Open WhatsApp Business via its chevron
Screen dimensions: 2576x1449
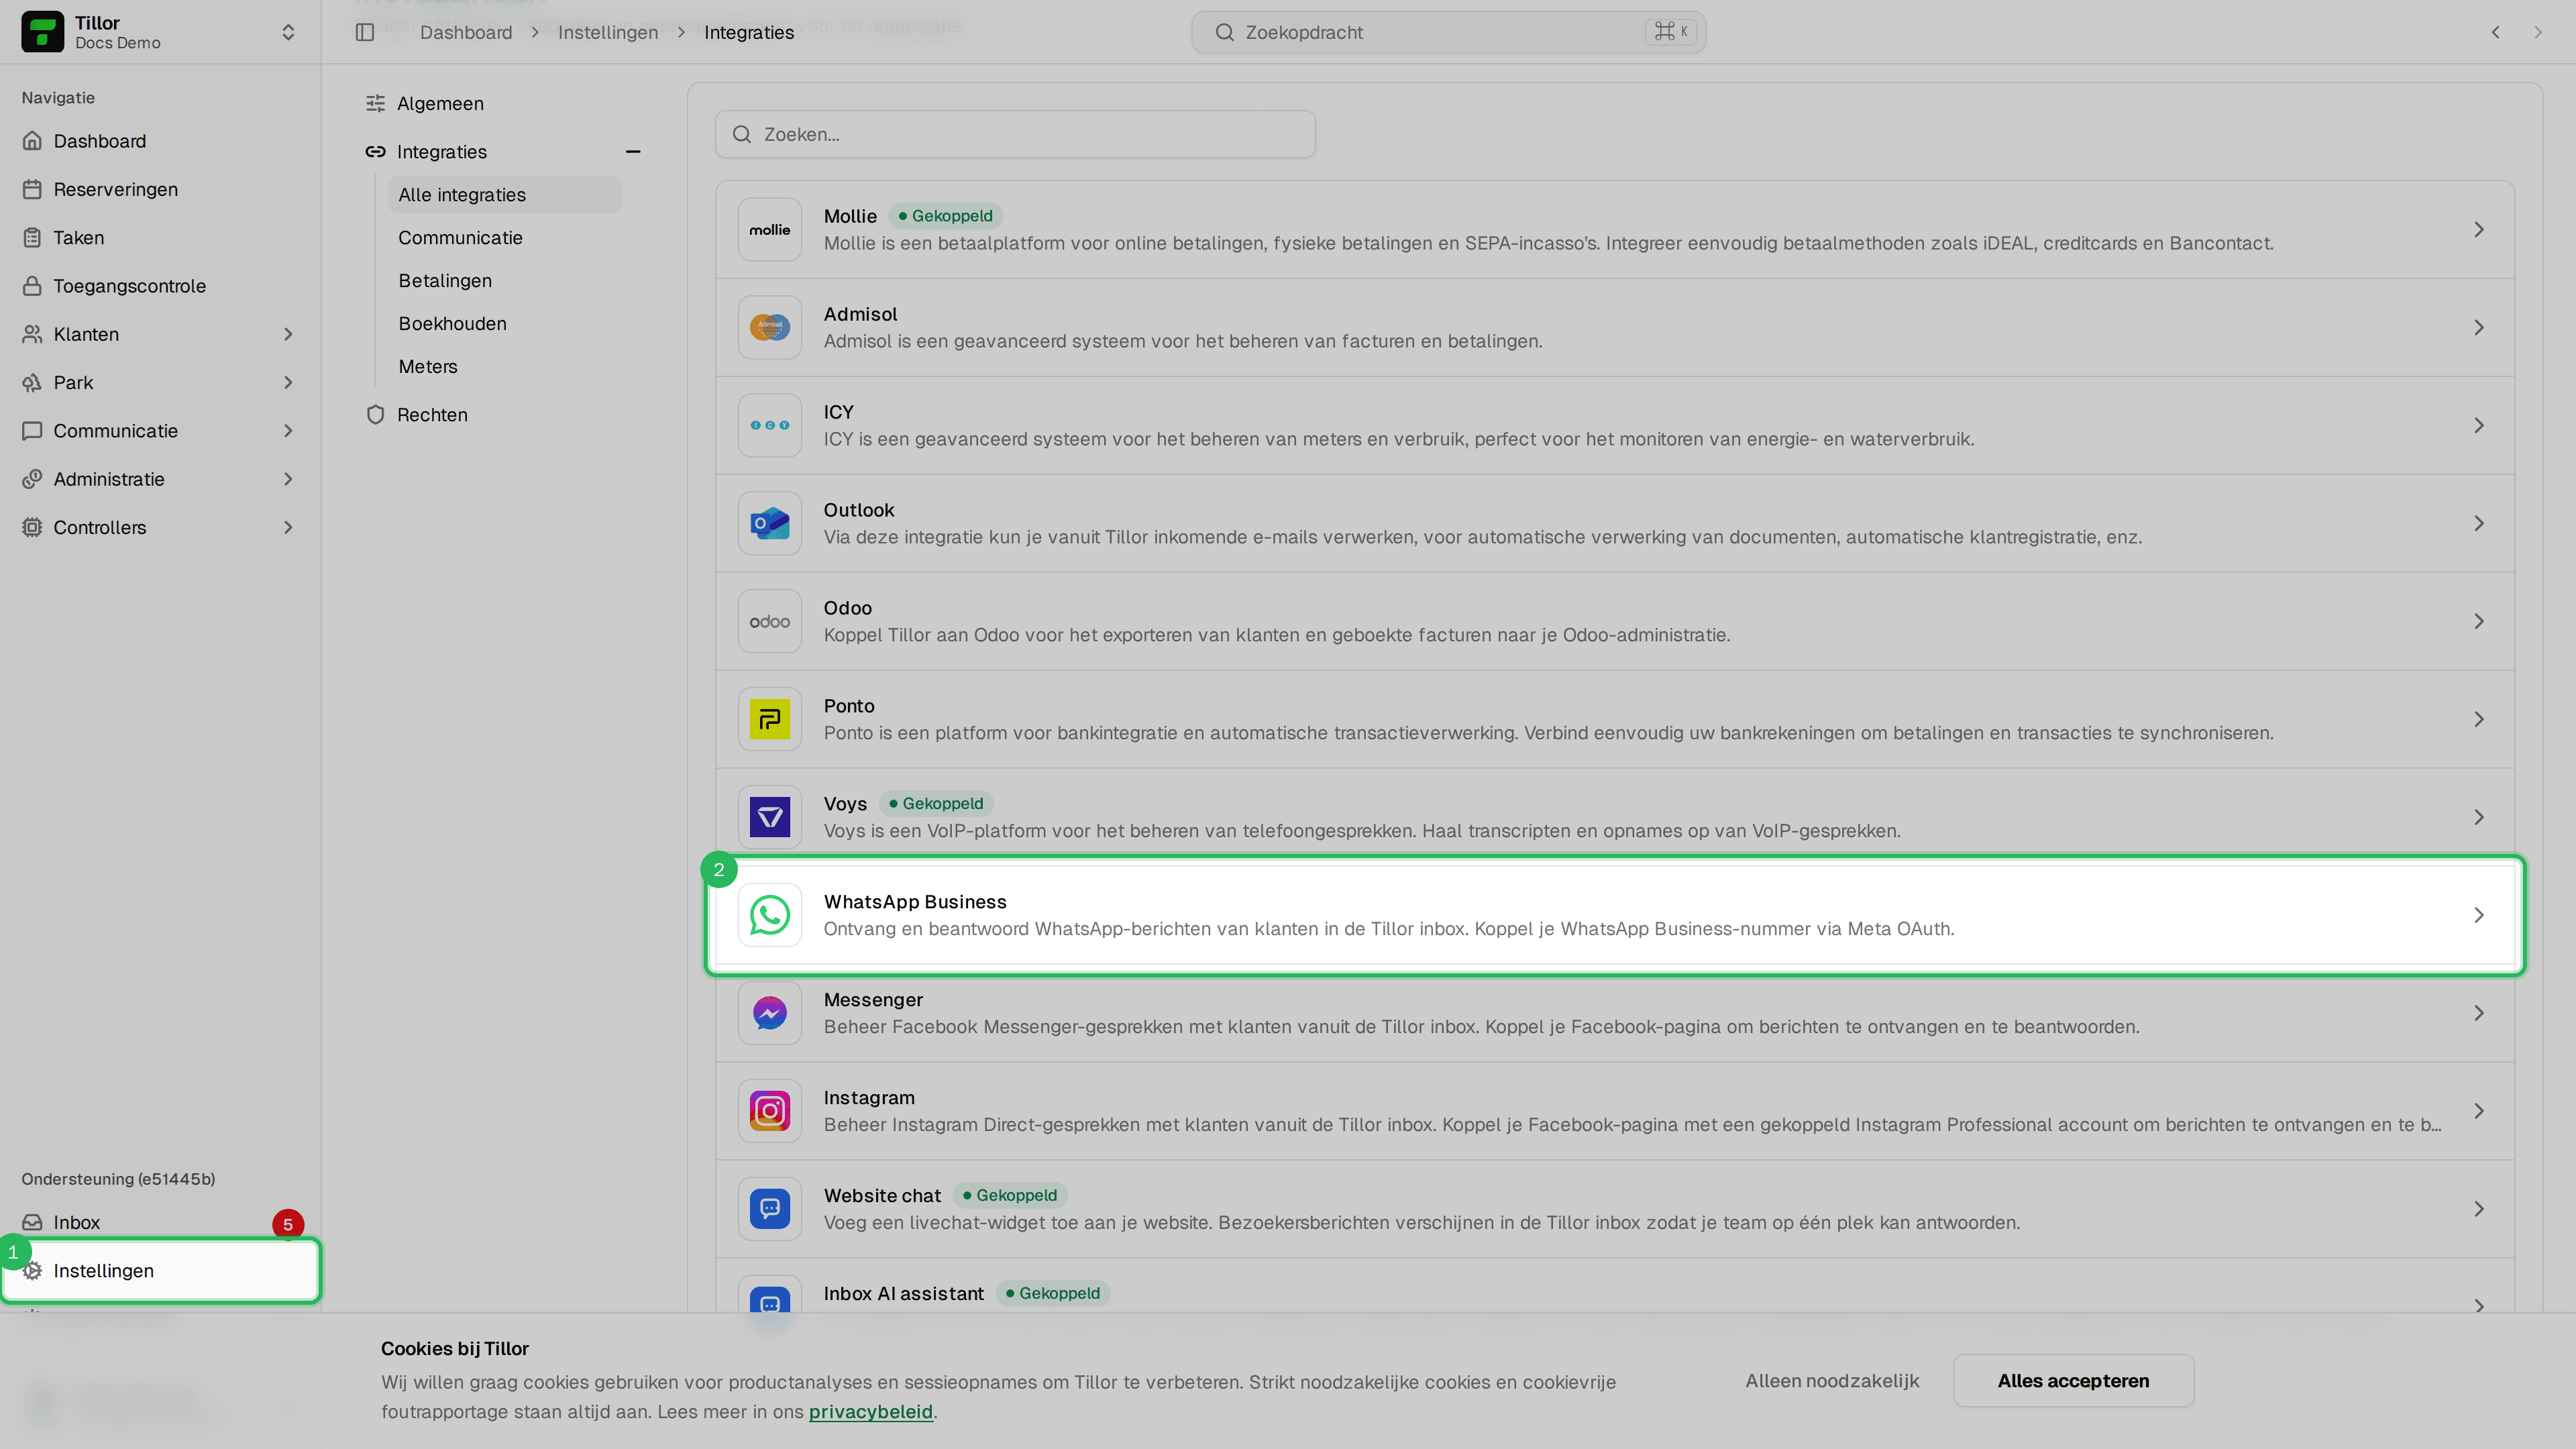click(2479, 915)
